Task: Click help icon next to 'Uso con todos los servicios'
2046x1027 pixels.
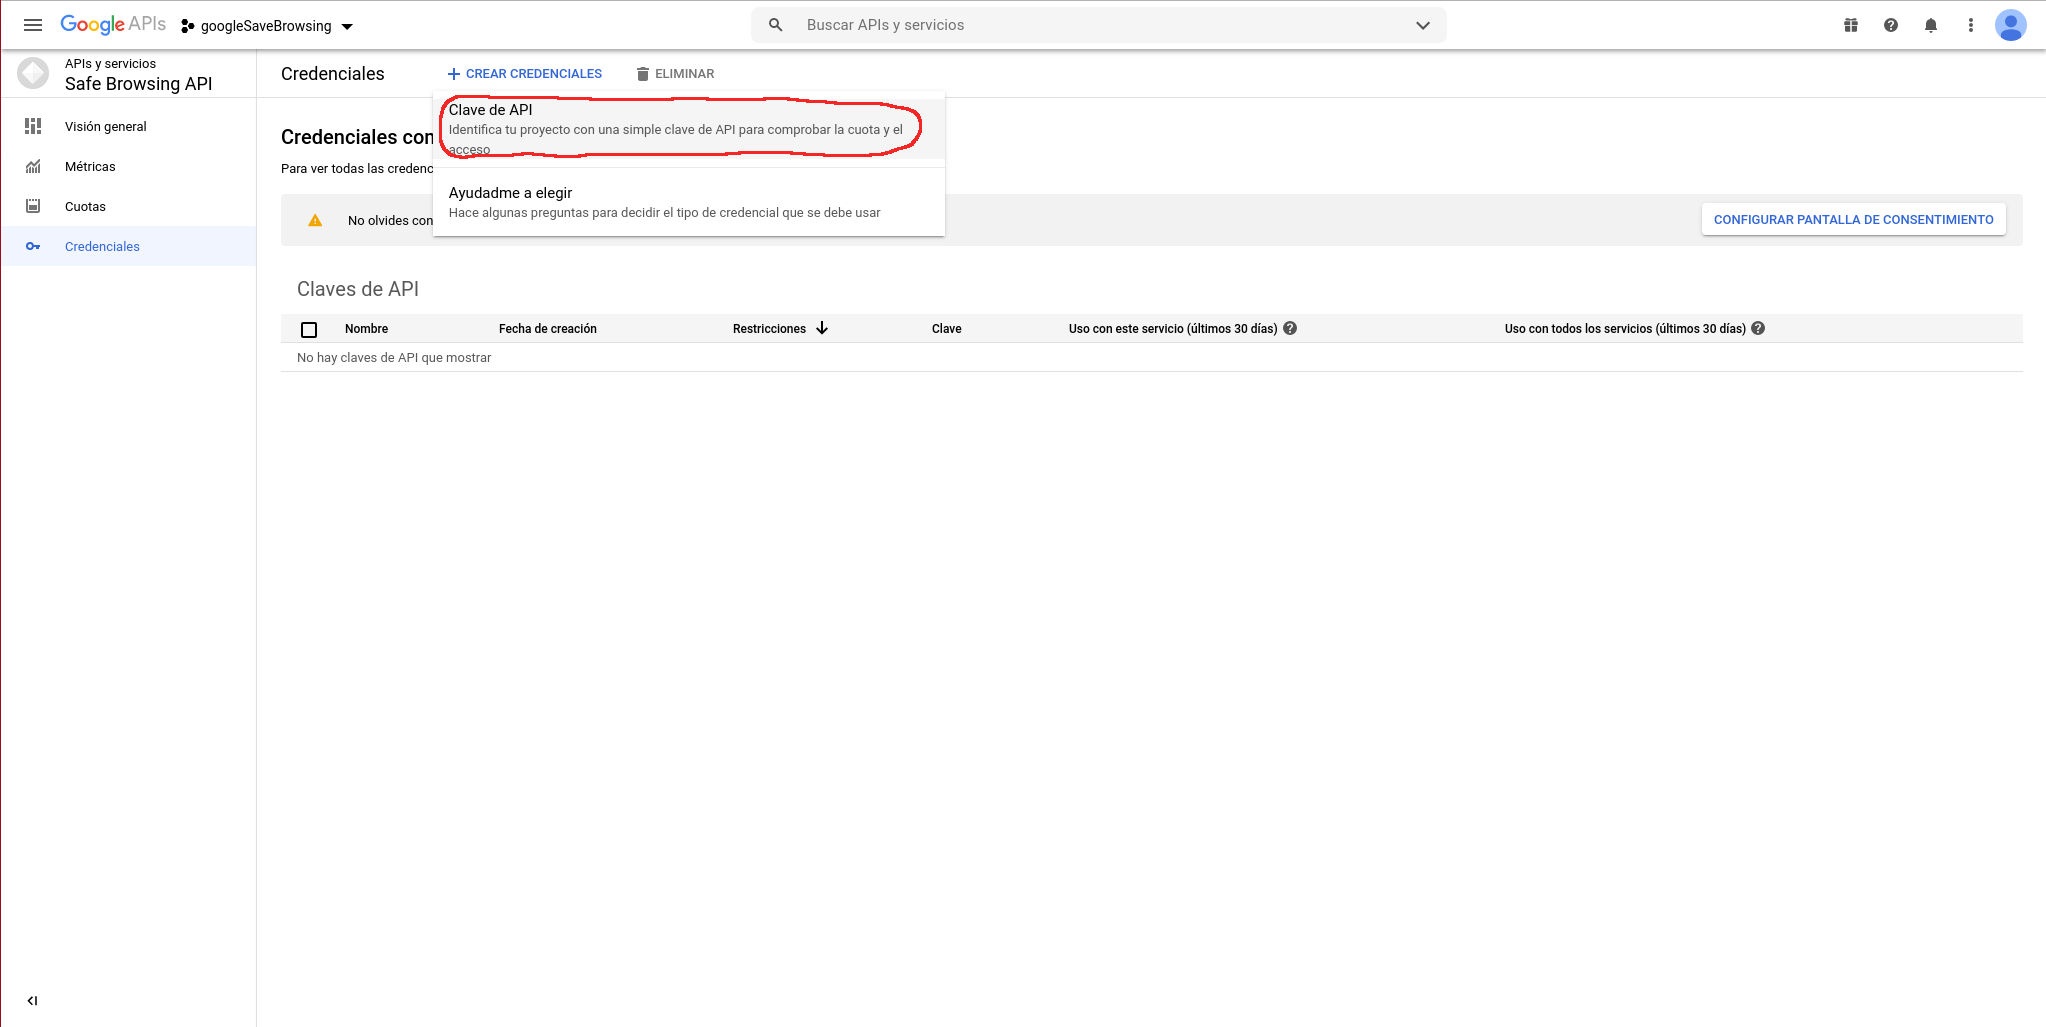Action: (1758, 328)
